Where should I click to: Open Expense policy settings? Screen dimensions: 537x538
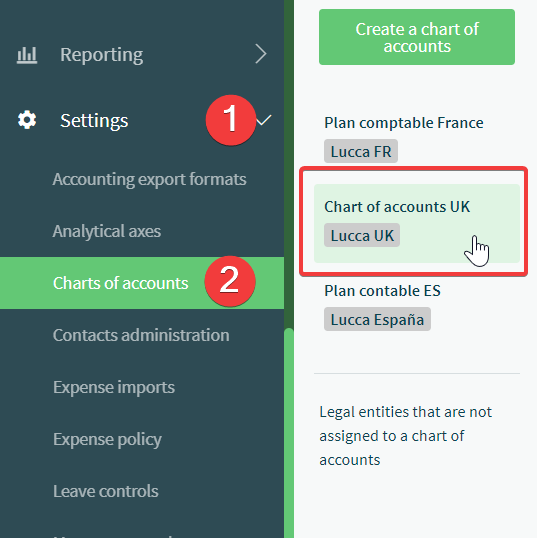(x=107, y=440)
